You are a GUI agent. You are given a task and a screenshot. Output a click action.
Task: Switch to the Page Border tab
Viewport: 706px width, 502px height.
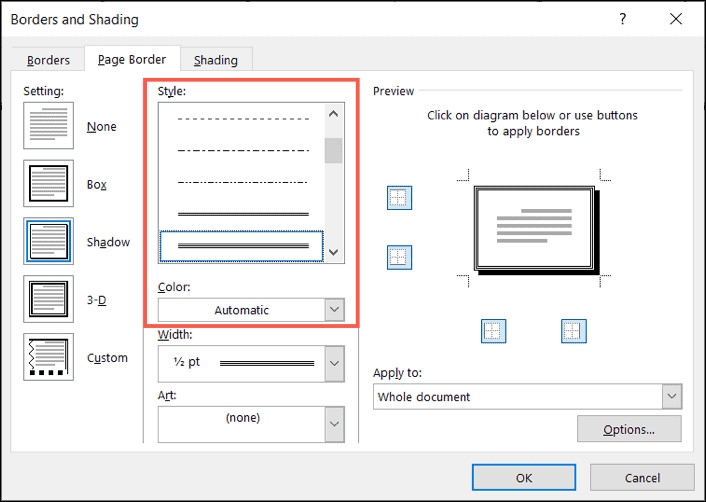click(x=132, y=59)
